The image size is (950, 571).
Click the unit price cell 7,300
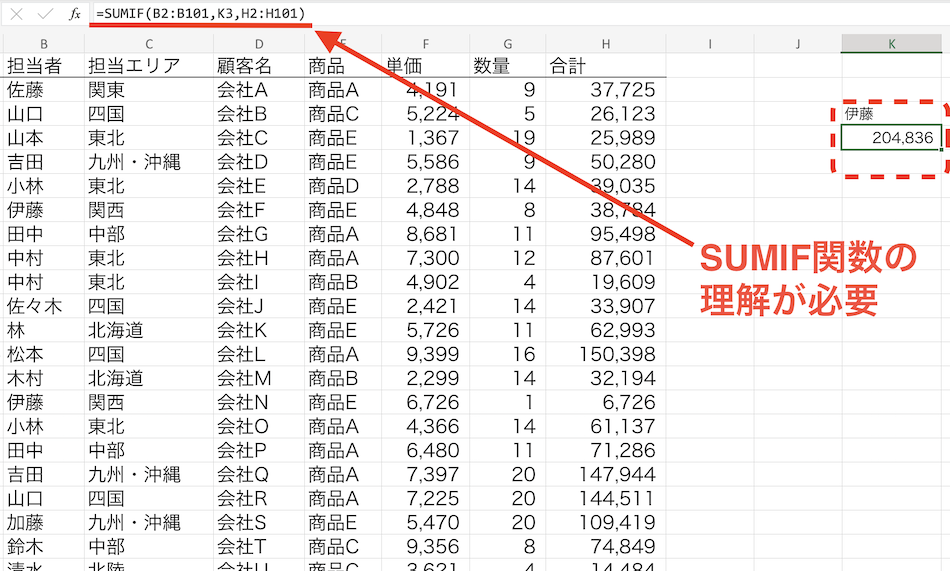click(425, 258)
